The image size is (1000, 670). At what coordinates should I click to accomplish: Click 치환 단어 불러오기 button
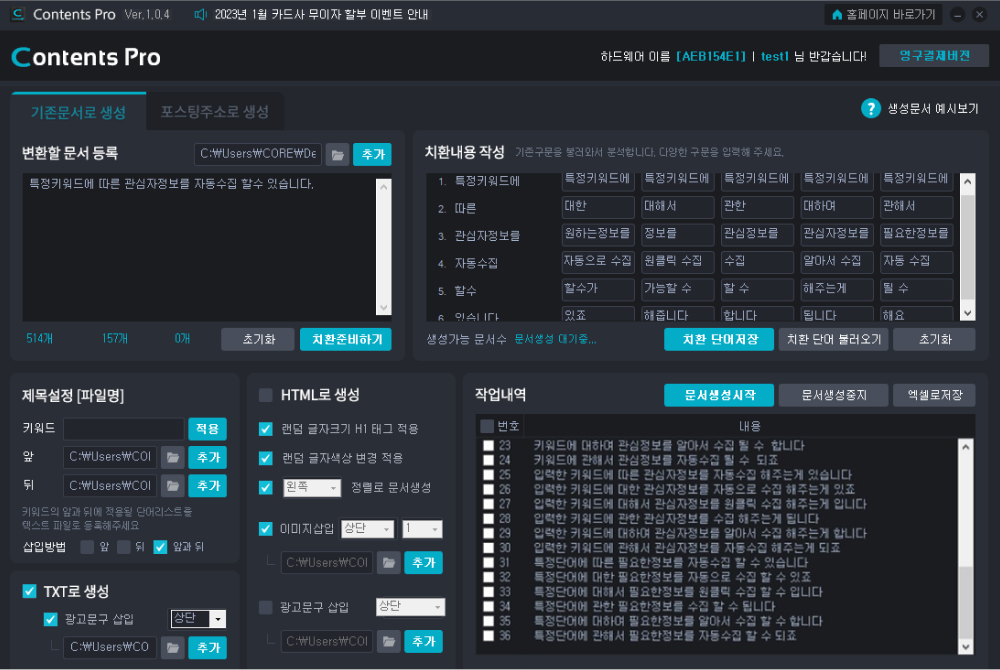834,340
